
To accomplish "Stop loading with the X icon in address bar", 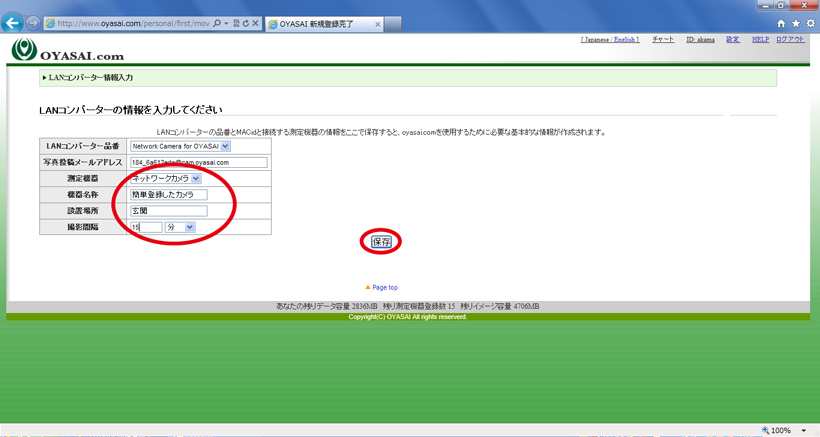I will point(255,24).
